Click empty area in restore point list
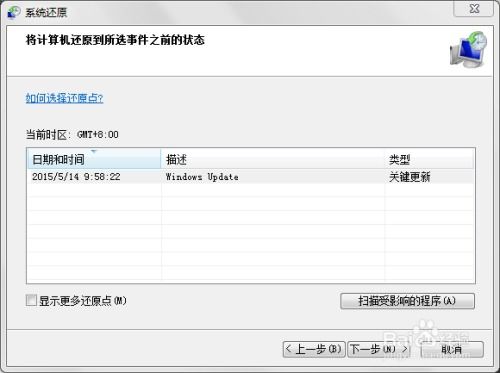 click(251, 233)
